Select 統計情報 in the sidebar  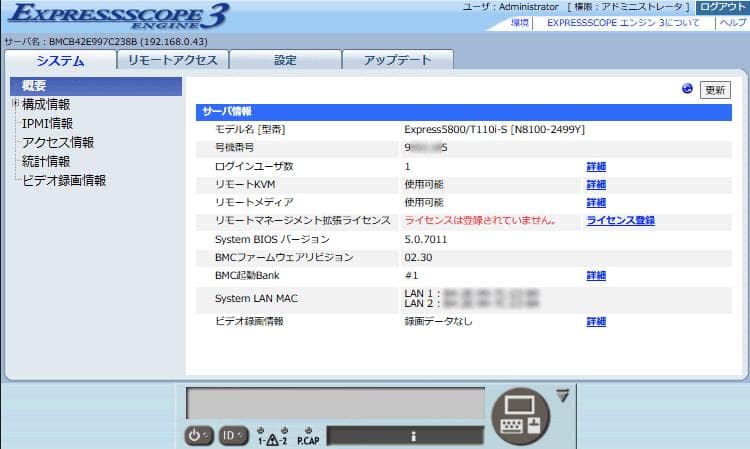pyautogui.click(x=46, y=162)
